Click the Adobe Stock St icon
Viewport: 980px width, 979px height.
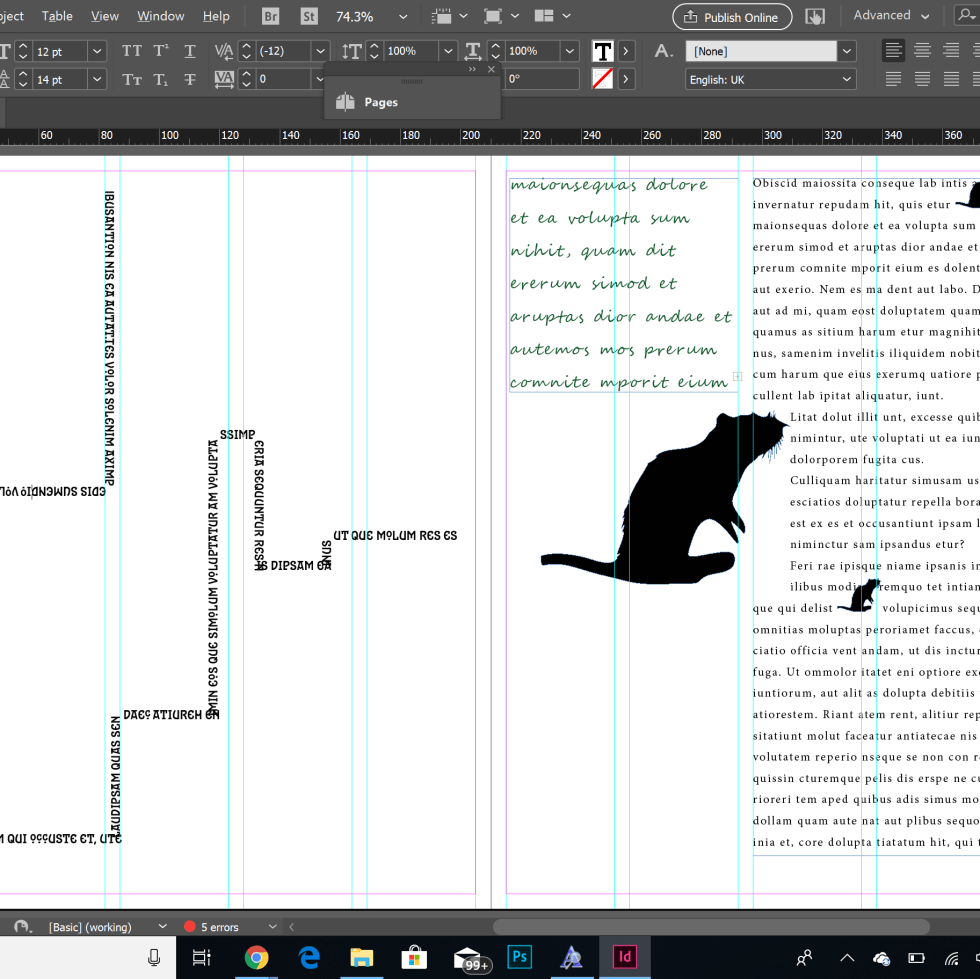(309, 16)
